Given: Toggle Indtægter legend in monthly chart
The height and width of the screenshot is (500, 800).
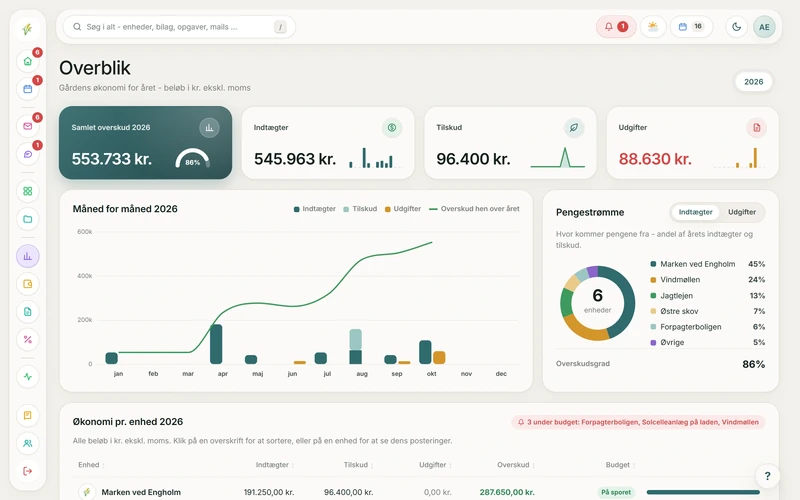Looking at the screenshot, I should click(x=315, y=209).
